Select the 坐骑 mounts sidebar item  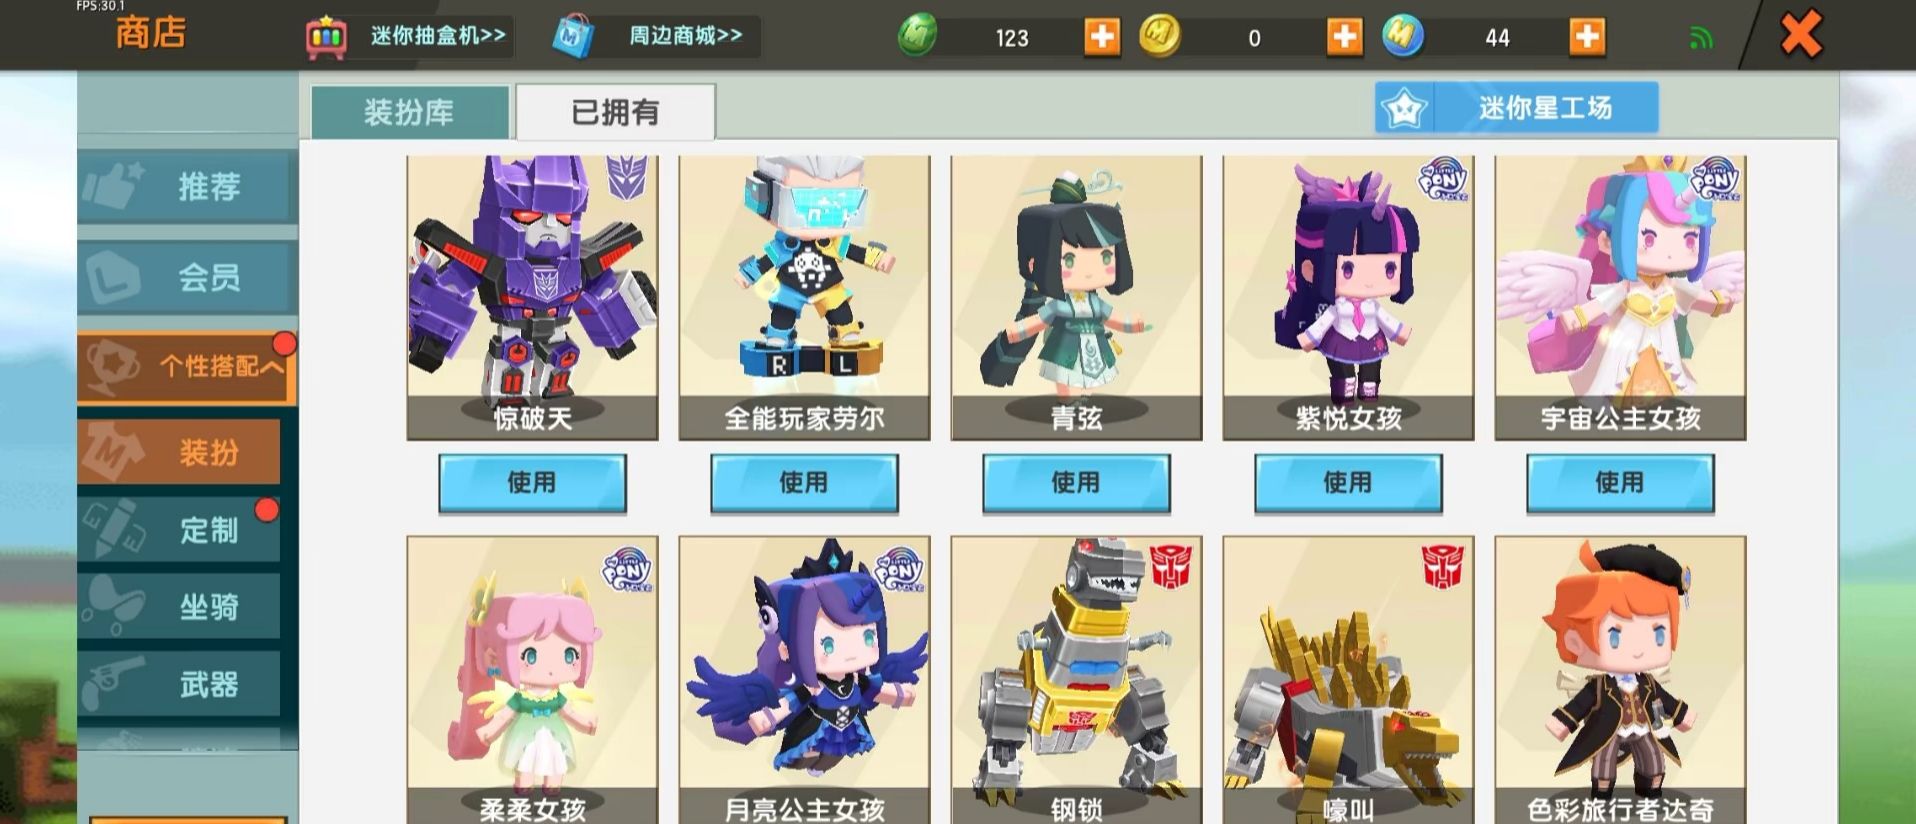pos(180,606)
